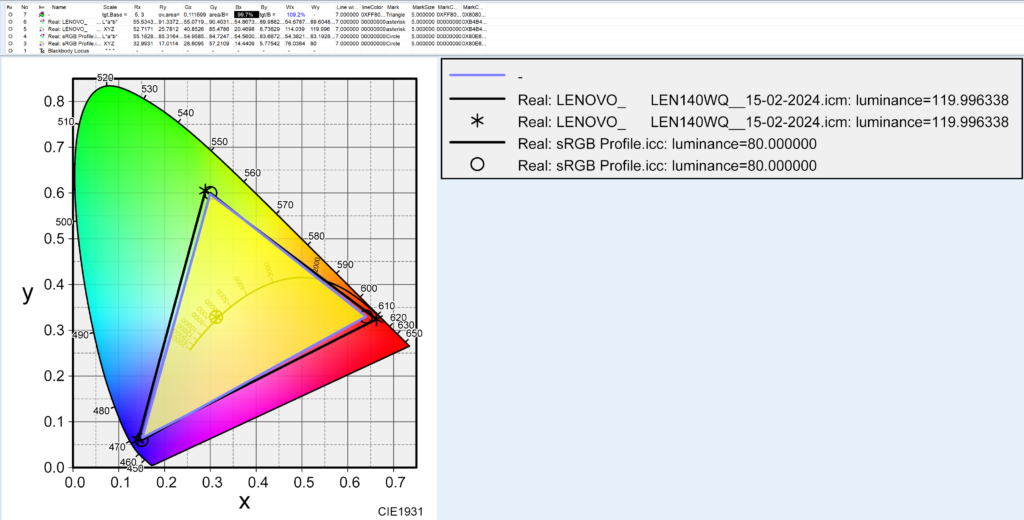Click the No column header
The width and height of the screenshot is (1024, 520).
point(25,7)
